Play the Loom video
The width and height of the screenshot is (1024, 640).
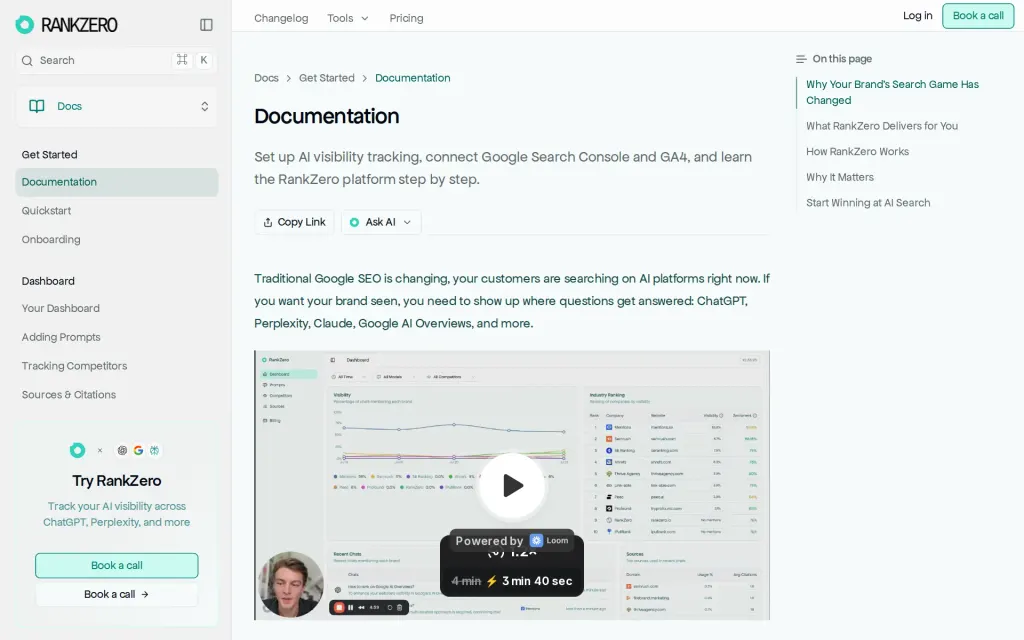(x=512, y=485)
